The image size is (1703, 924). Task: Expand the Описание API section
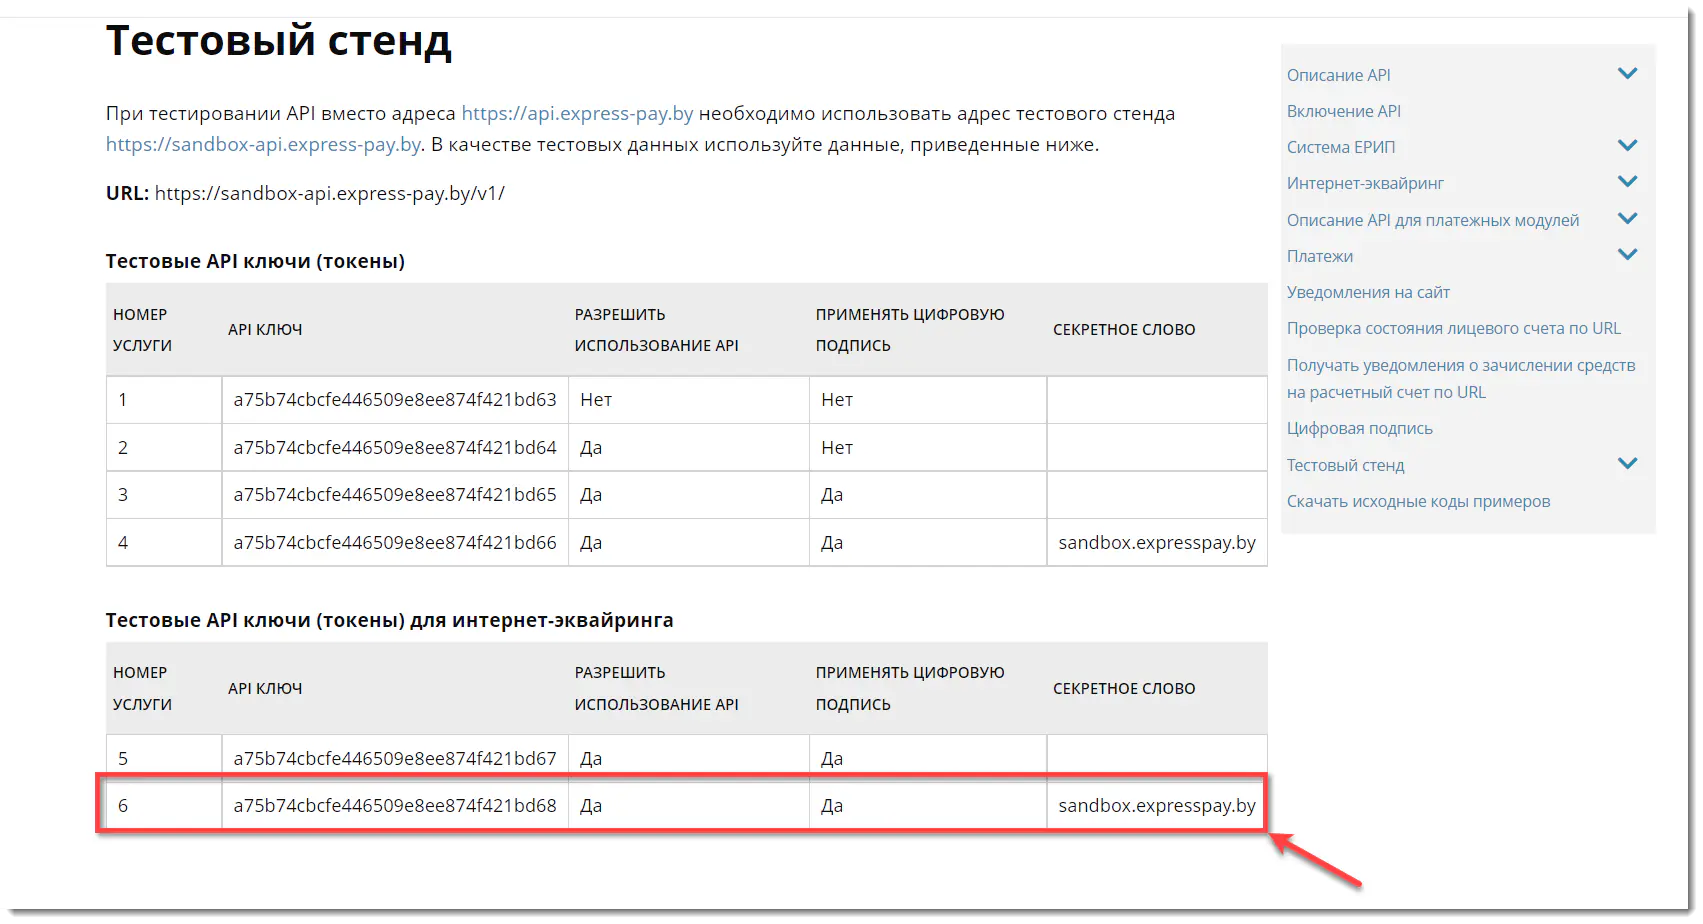click(x=1627, y=73)
